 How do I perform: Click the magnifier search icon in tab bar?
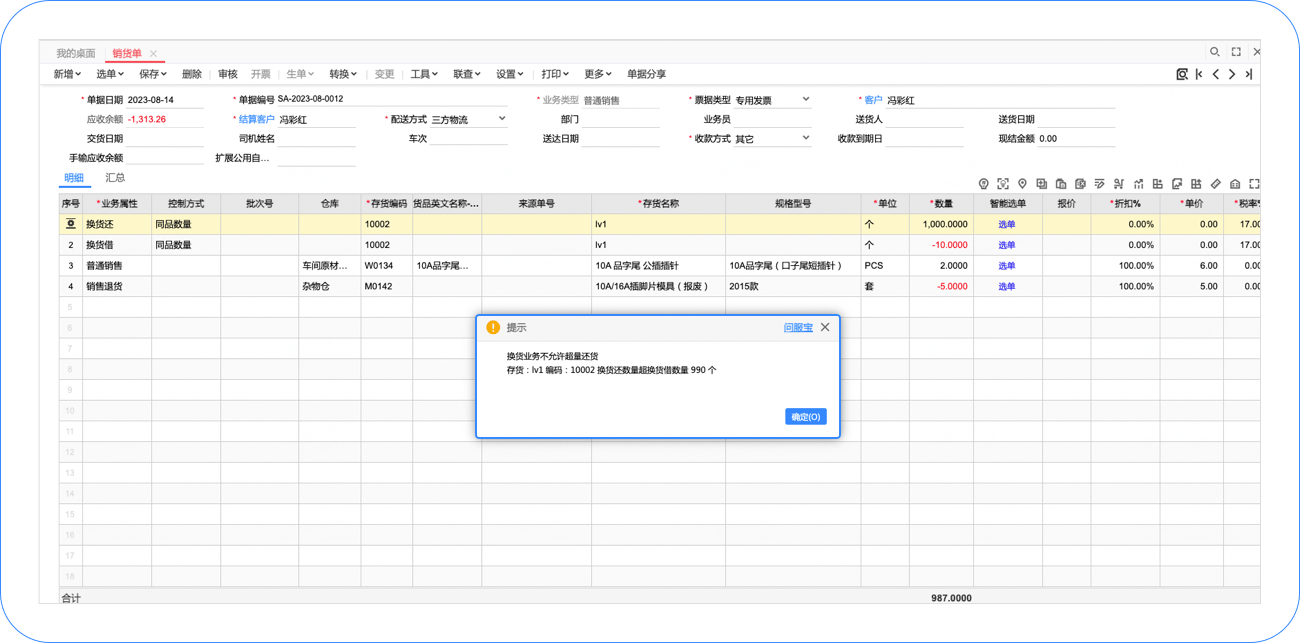coord(1215,52)
